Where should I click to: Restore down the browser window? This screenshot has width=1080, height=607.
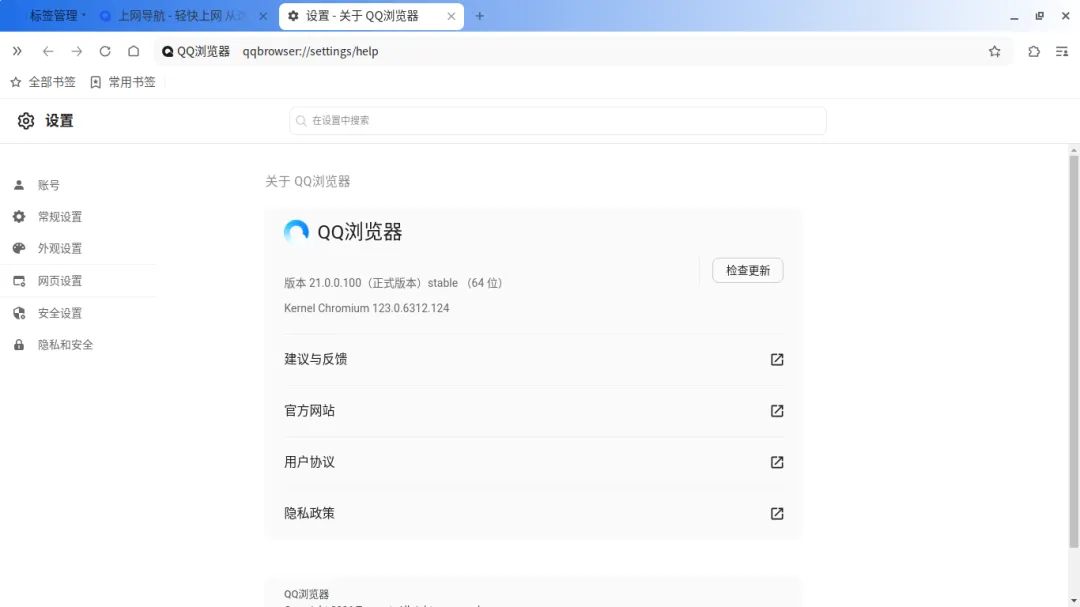click(x=1039, y=16)
